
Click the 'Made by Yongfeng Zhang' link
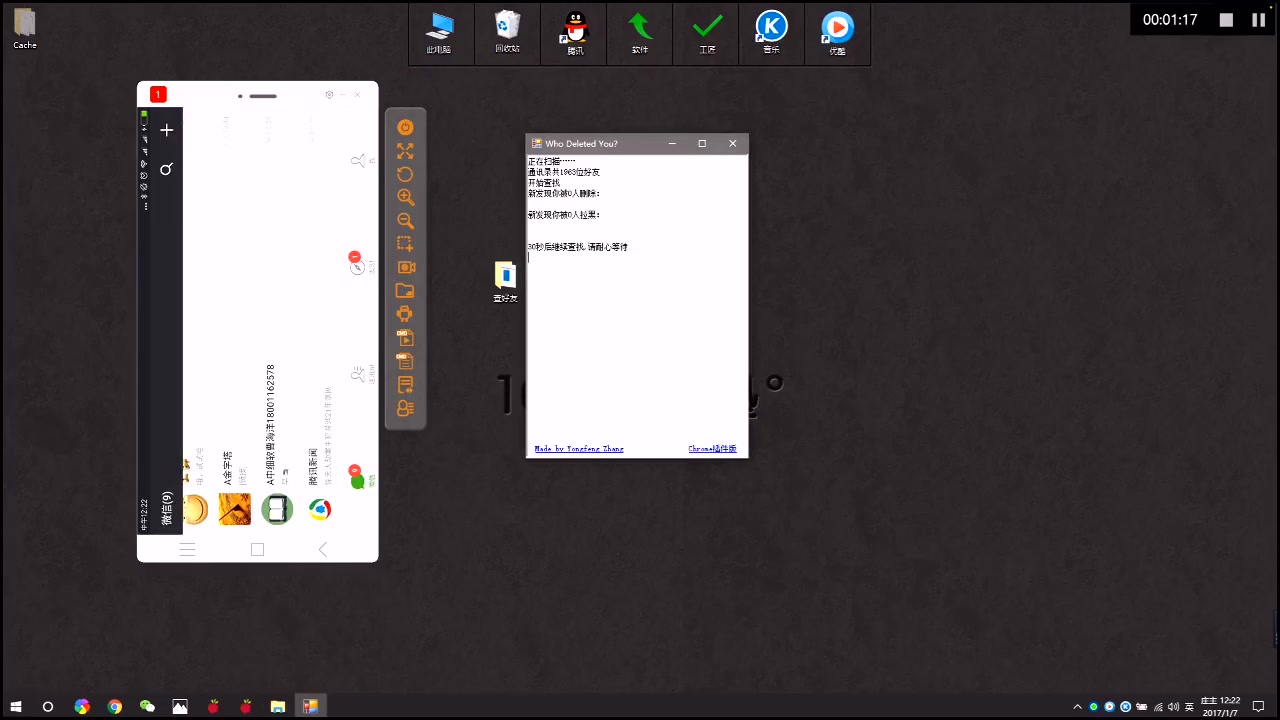(x=579, y=449)
